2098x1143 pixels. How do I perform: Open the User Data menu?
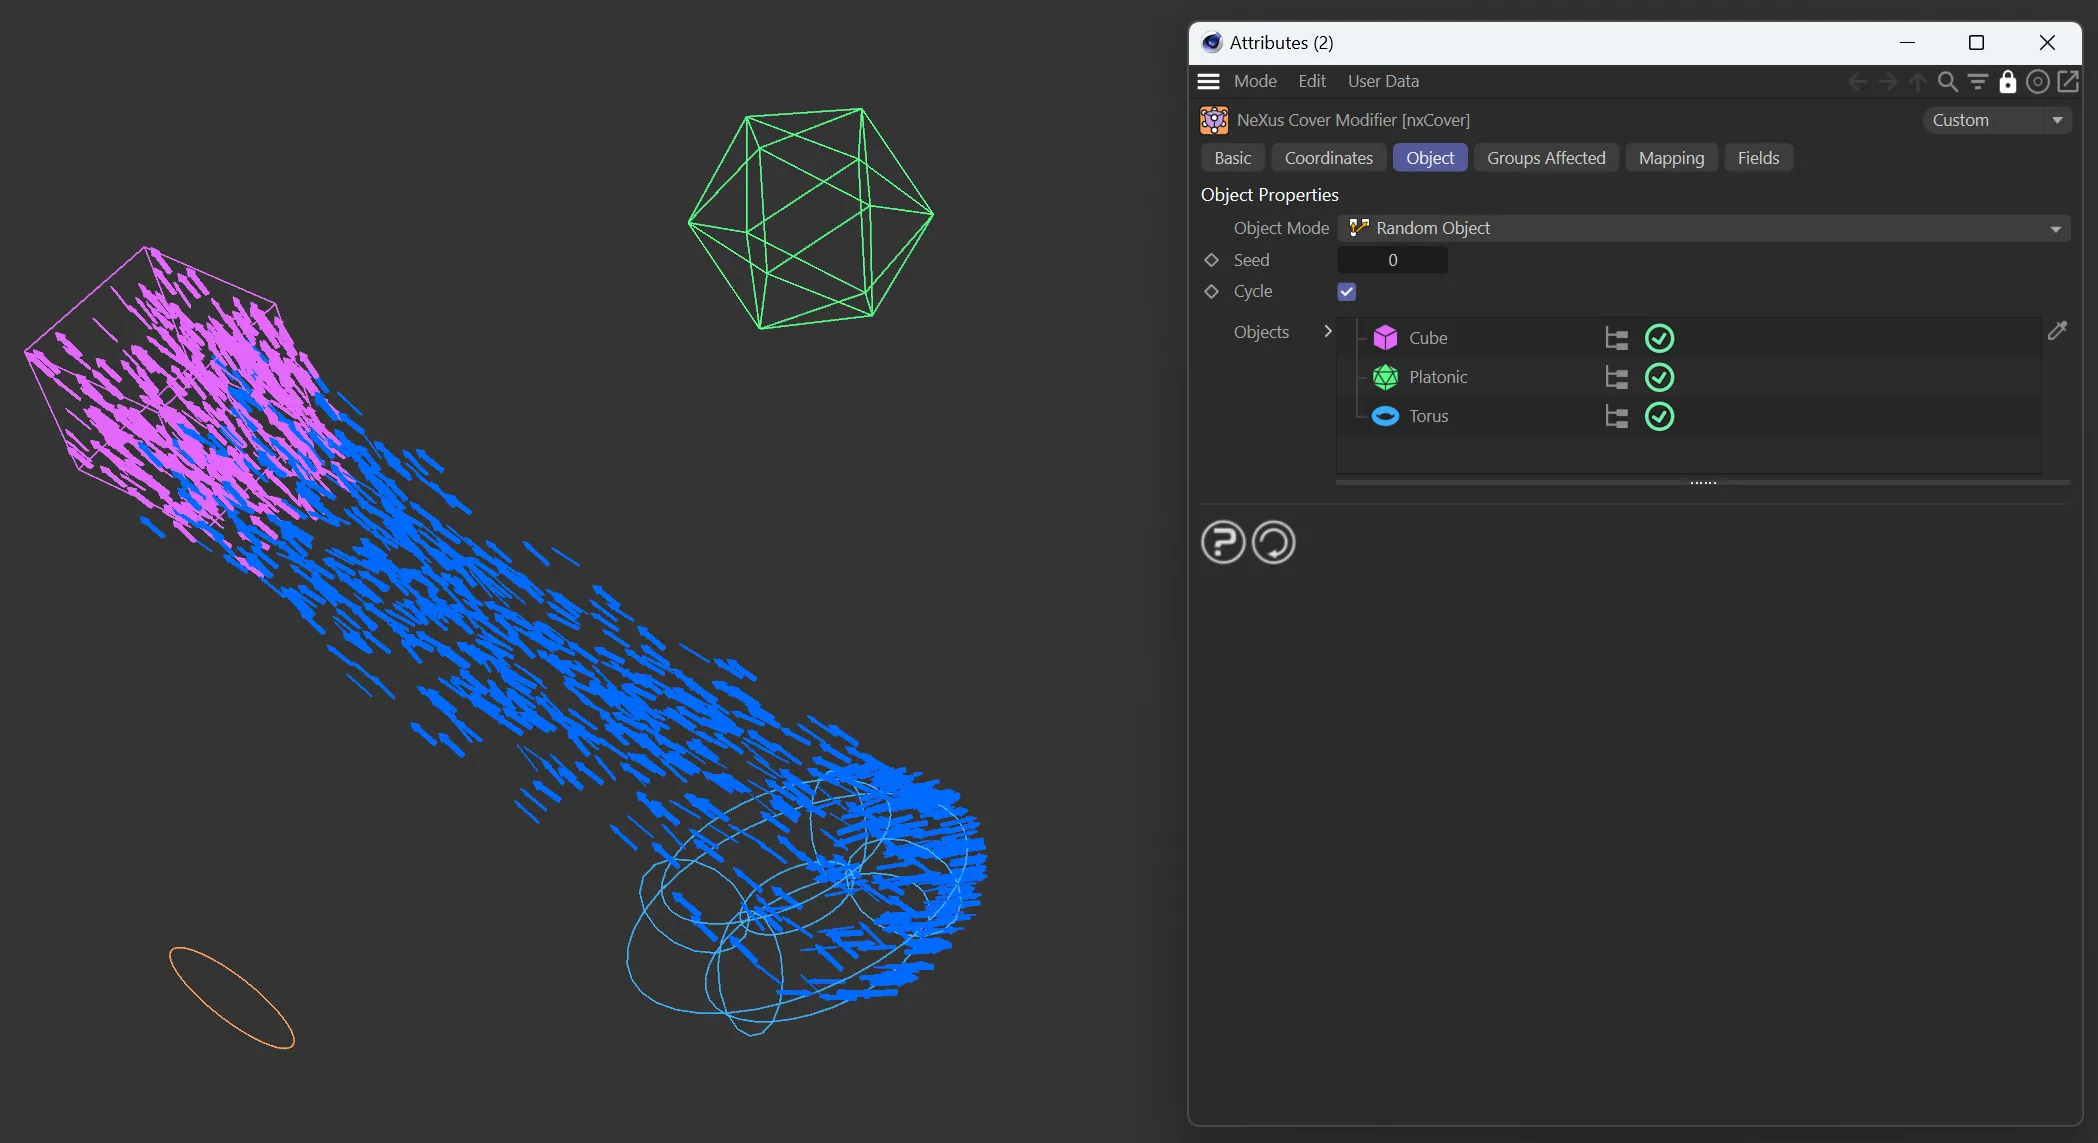[1383, 82]
